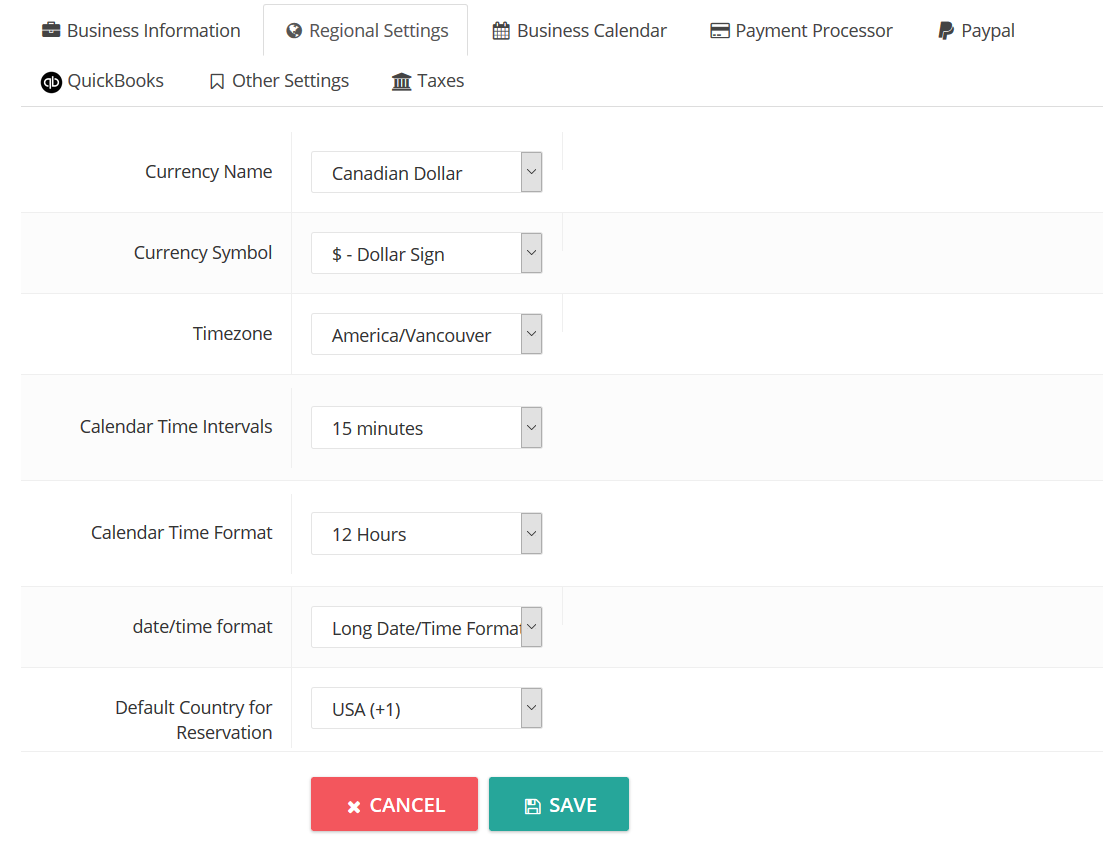Click the PayPal logo icon

point(946,31)
